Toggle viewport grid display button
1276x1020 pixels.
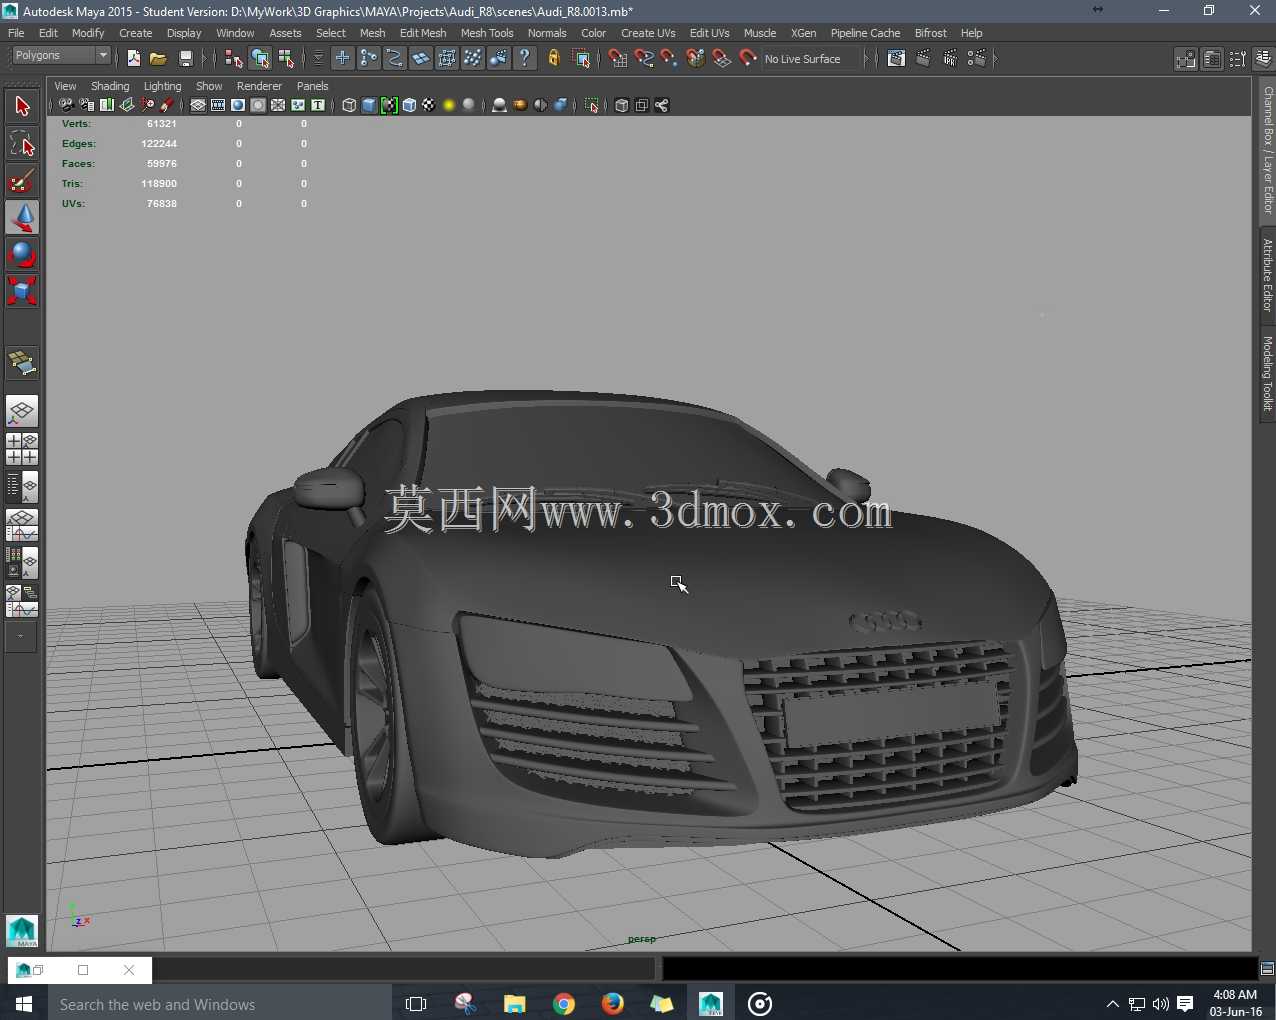click(x=198, y=105)
